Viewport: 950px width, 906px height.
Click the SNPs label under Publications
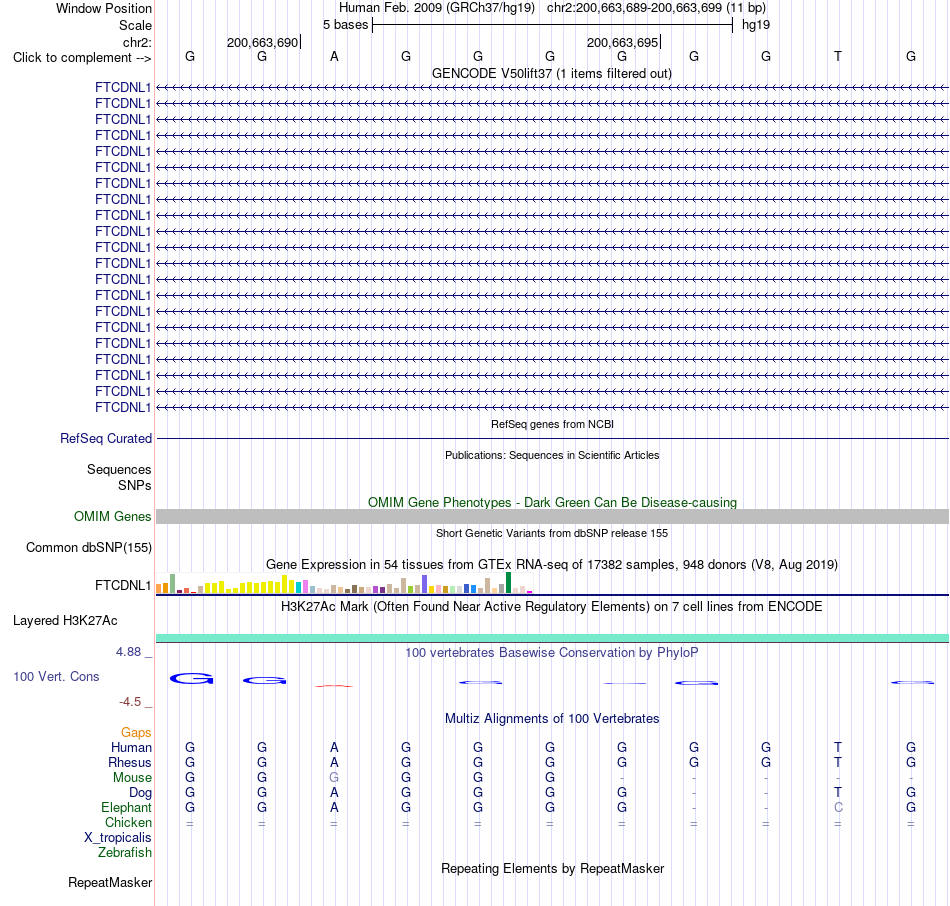[x=135, y=485]
